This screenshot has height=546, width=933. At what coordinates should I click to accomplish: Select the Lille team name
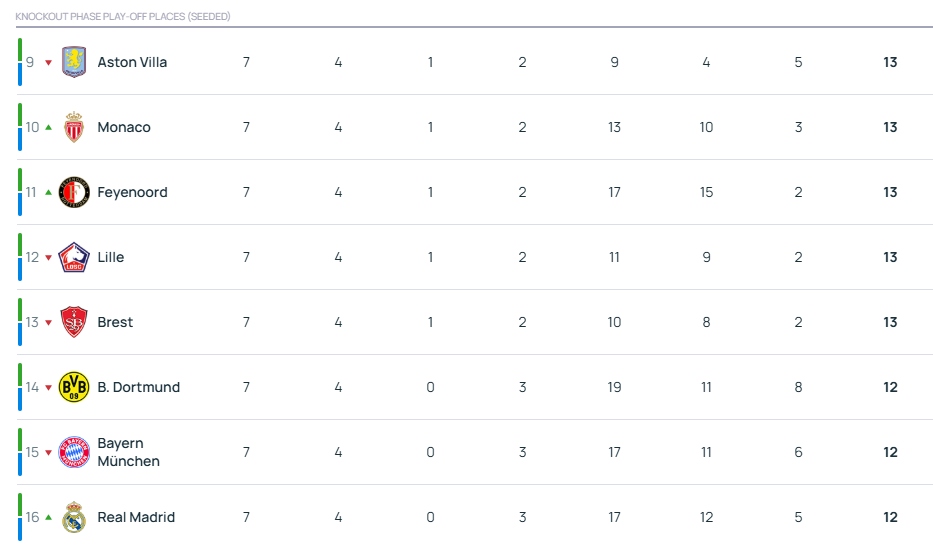pyautogui.click(x=111, y=257)
